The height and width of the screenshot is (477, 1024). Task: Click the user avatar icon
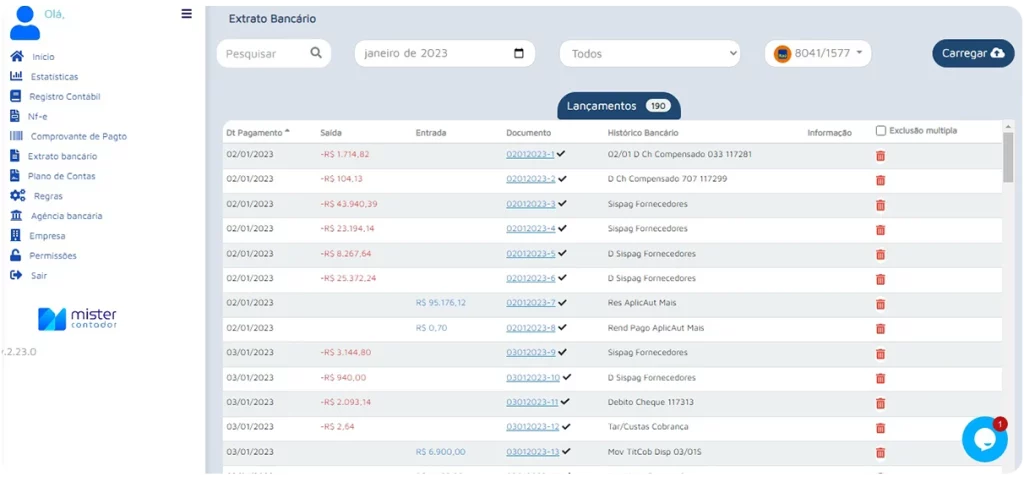click(24, 21)
